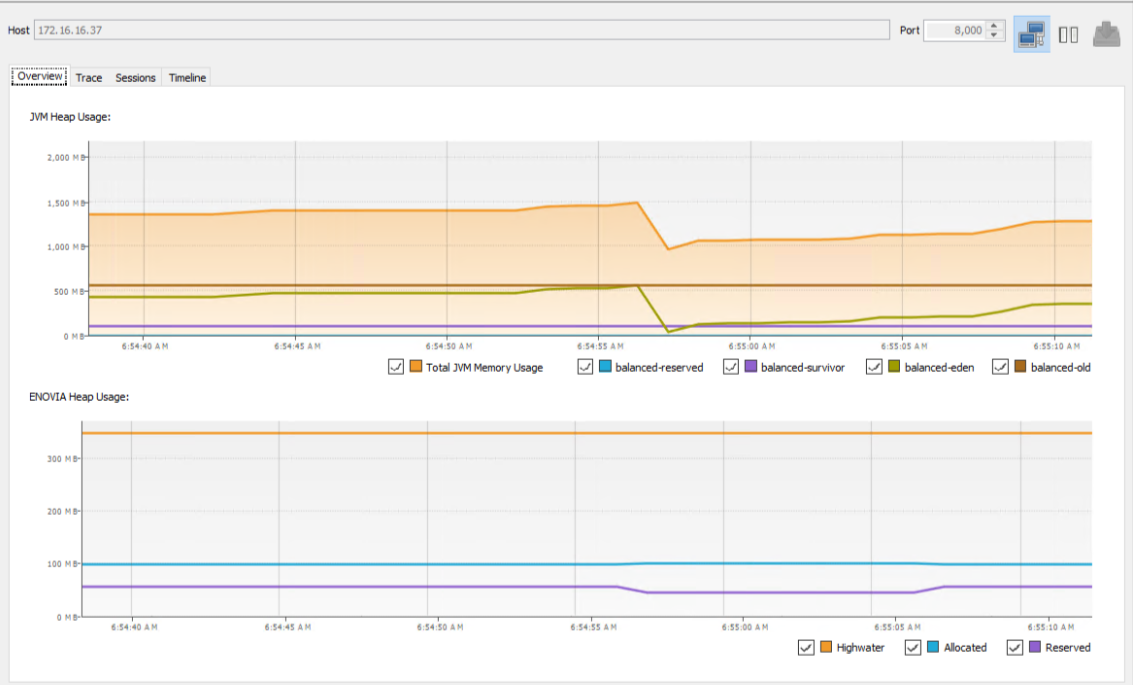Switch to the Trace tab

[x=89, y=78]
